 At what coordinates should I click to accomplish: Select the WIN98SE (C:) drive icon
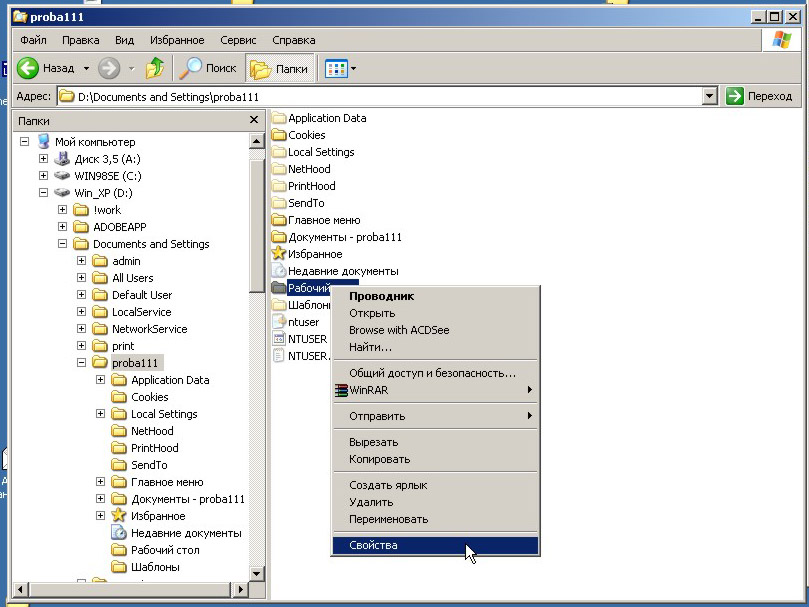click(62, 176)
